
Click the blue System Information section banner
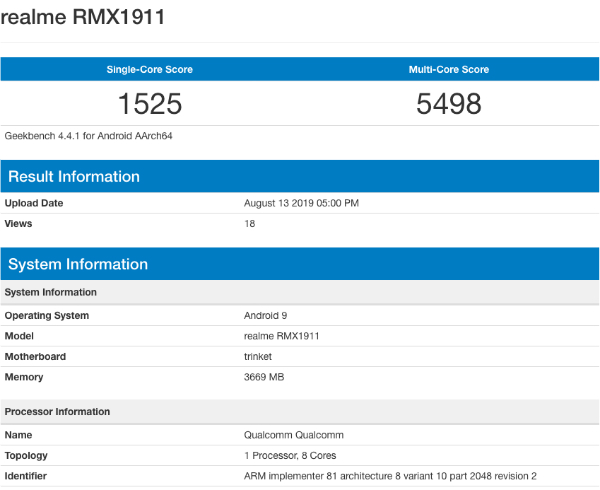pos(300,264)
